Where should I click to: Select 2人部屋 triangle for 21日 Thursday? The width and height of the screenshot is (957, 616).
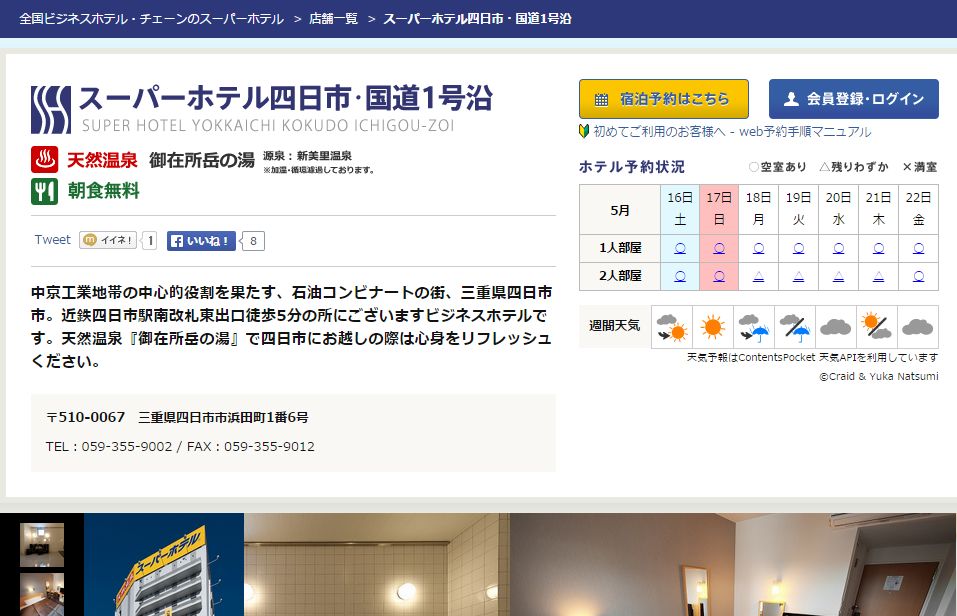click(878, 277)
